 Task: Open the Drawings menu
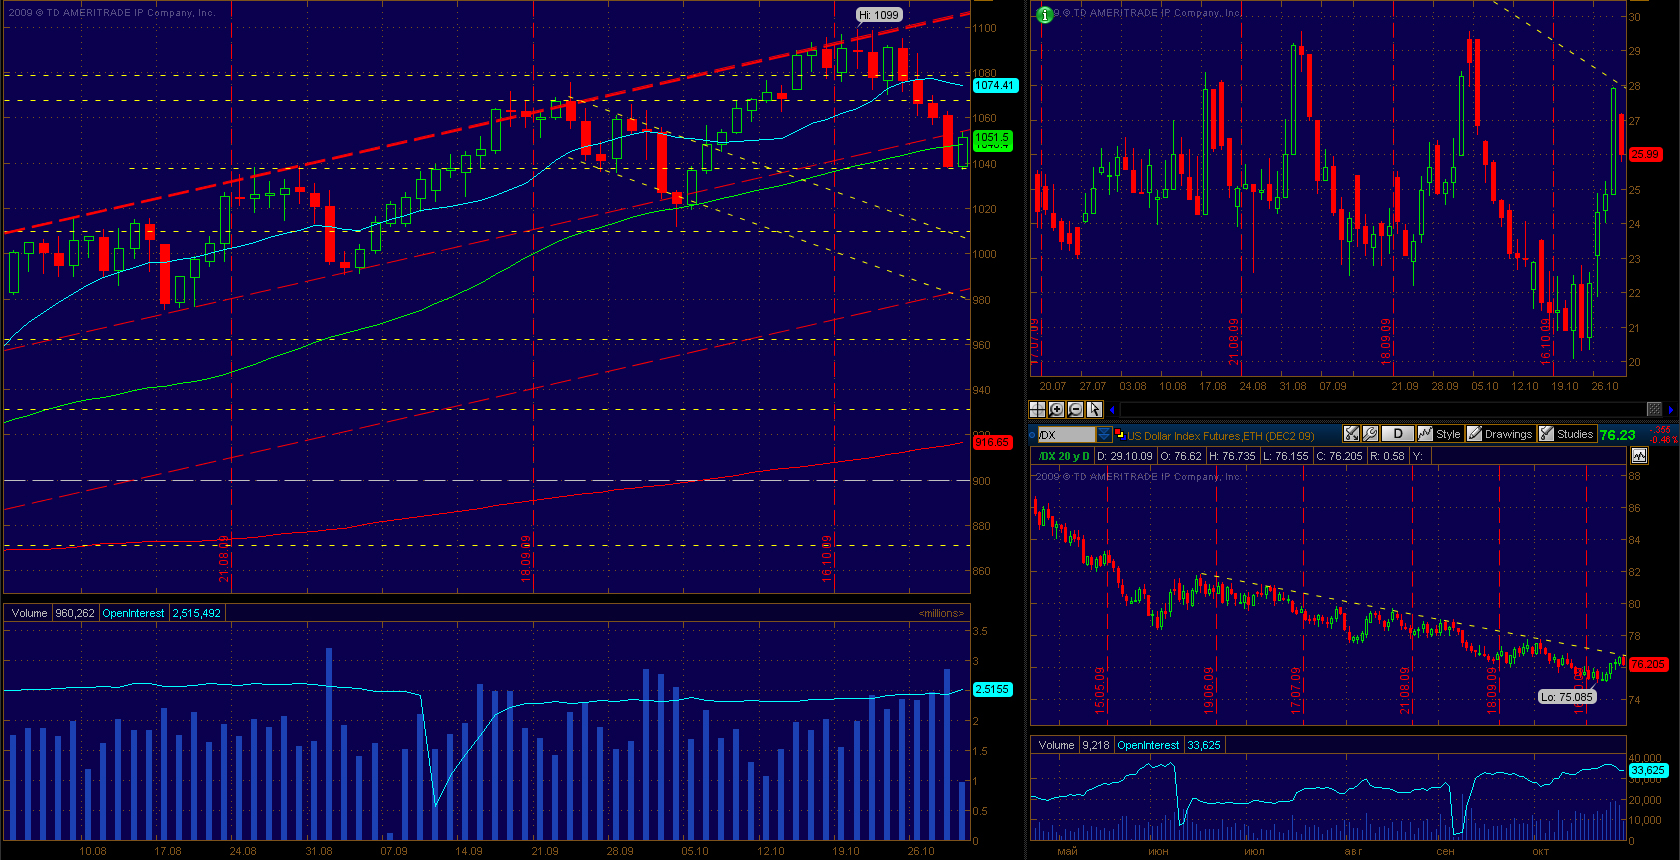point(1500,434)
